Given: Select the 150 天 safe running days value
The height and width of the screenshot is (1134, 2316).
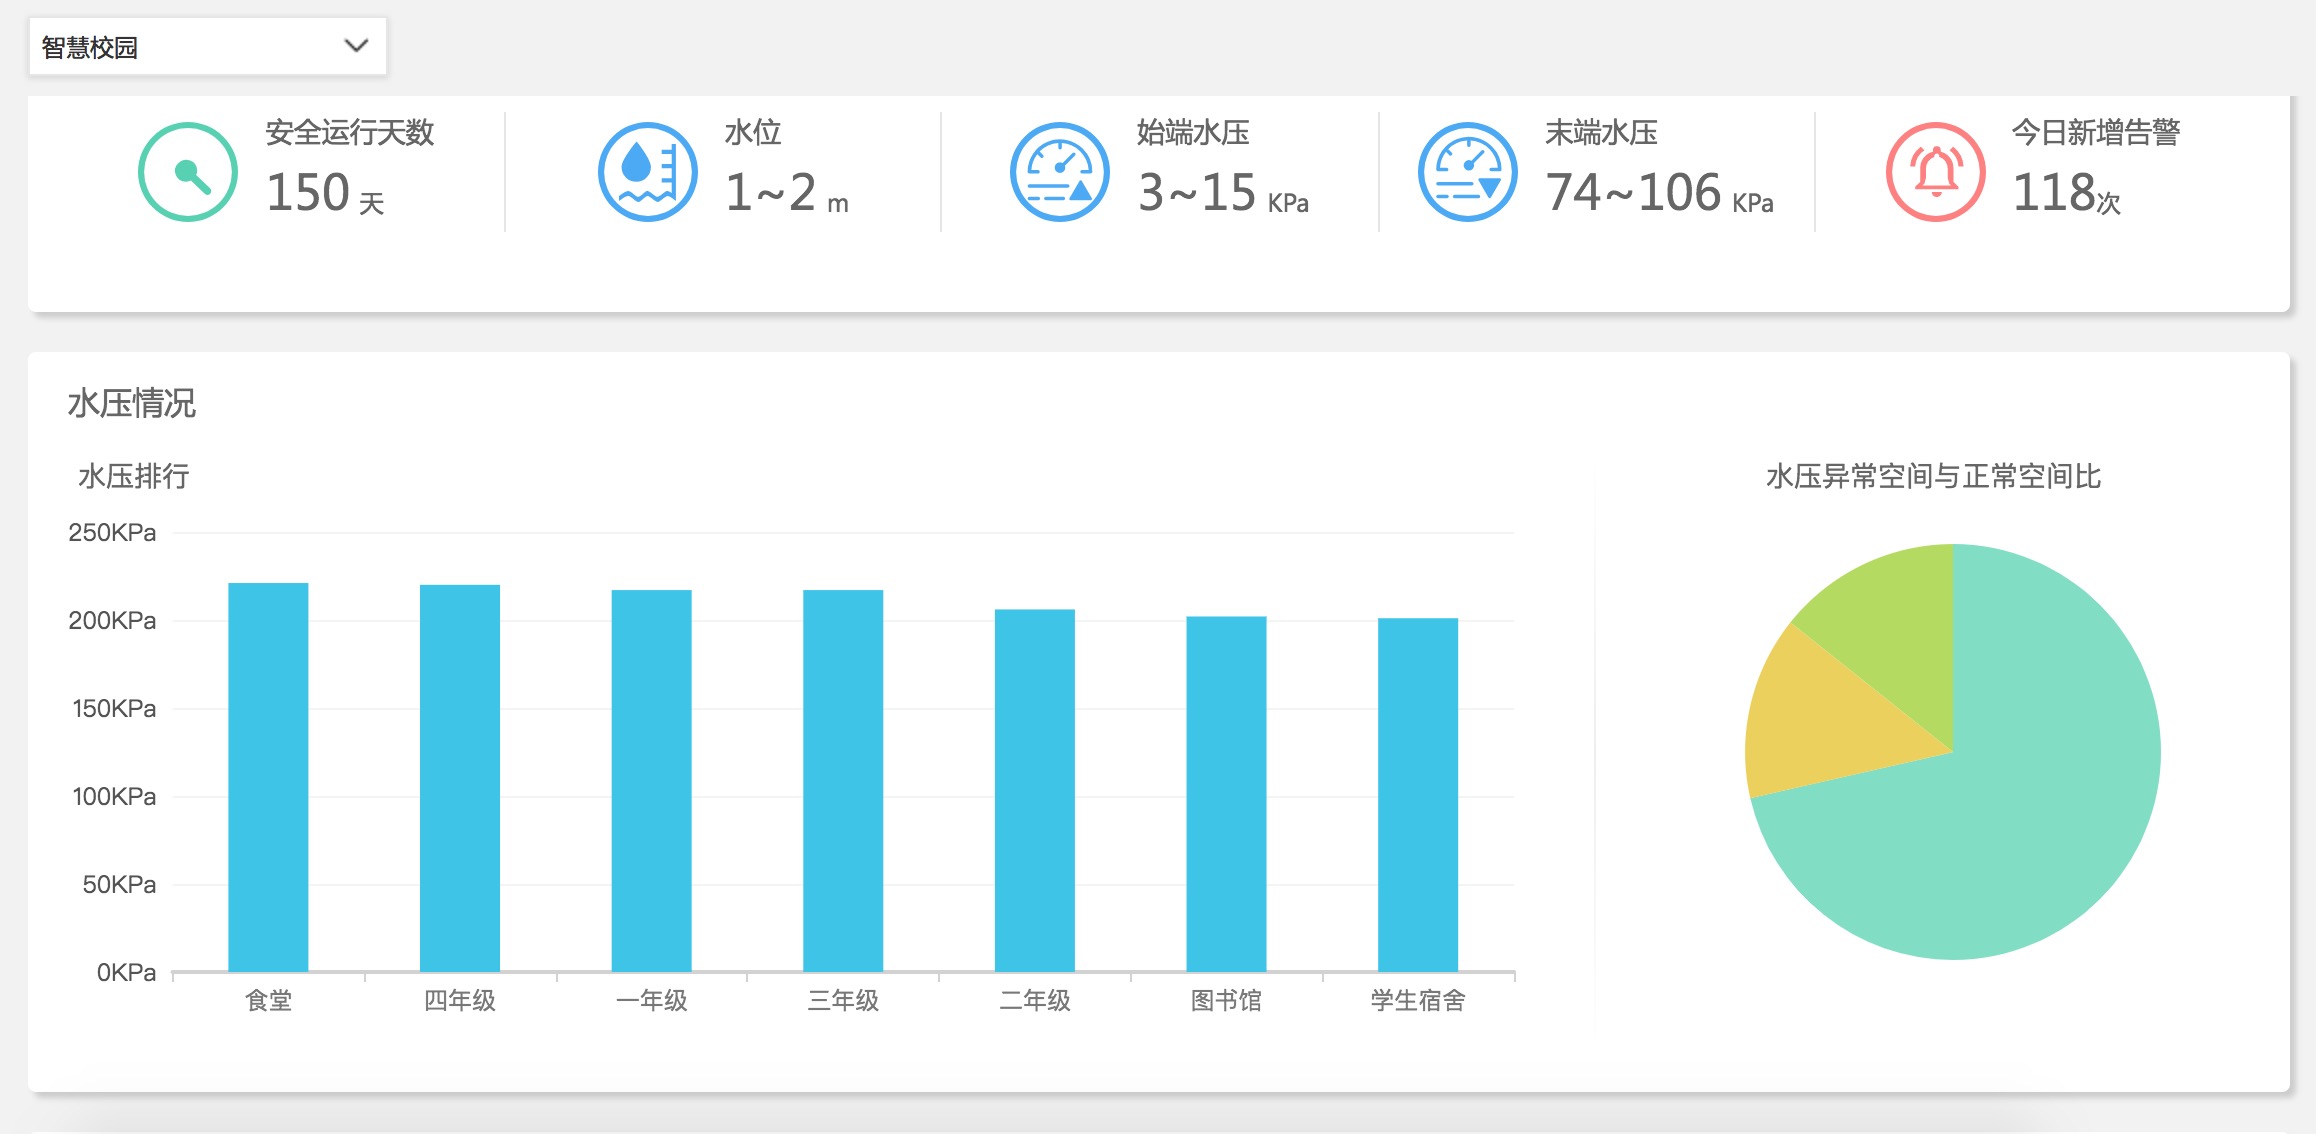Looking at the screenshot, I should [325, 193].
